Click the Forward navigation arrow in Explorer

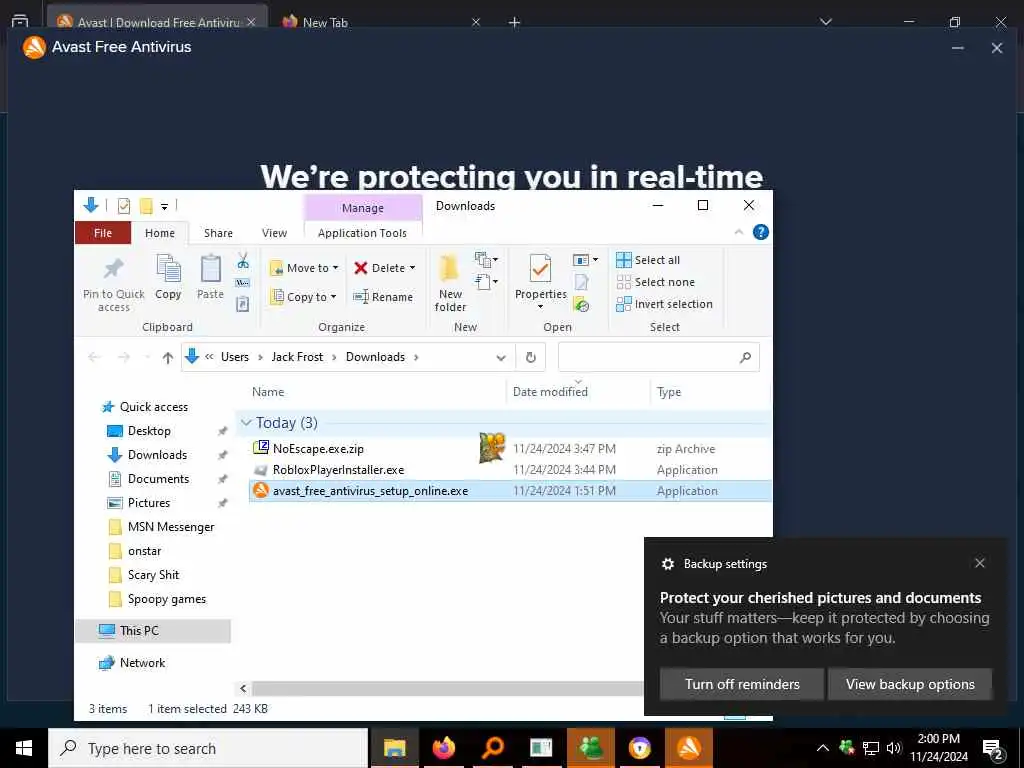point(123,357)
